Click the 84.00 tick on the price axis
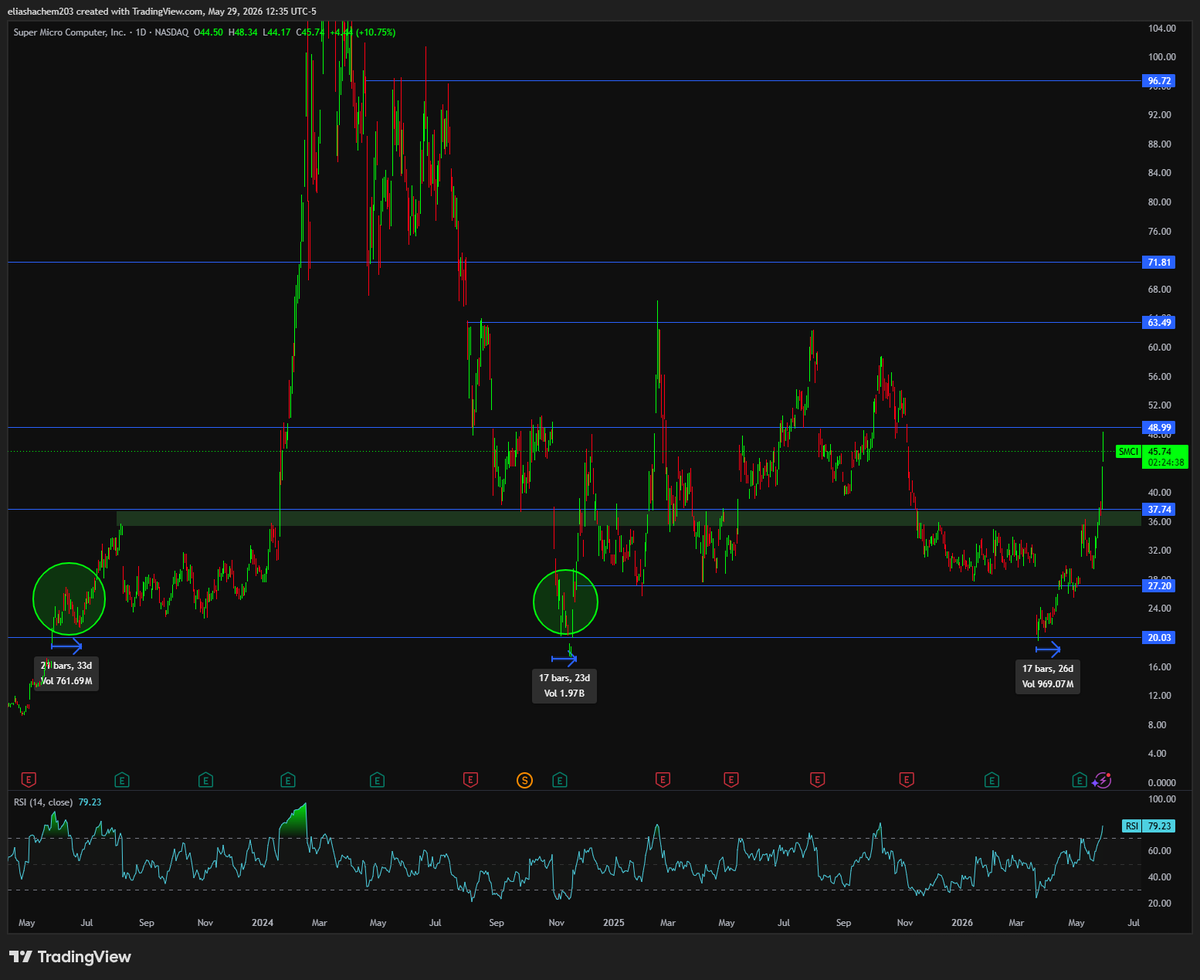Viewport: 1200px width, 980px height. point(1160,173)
